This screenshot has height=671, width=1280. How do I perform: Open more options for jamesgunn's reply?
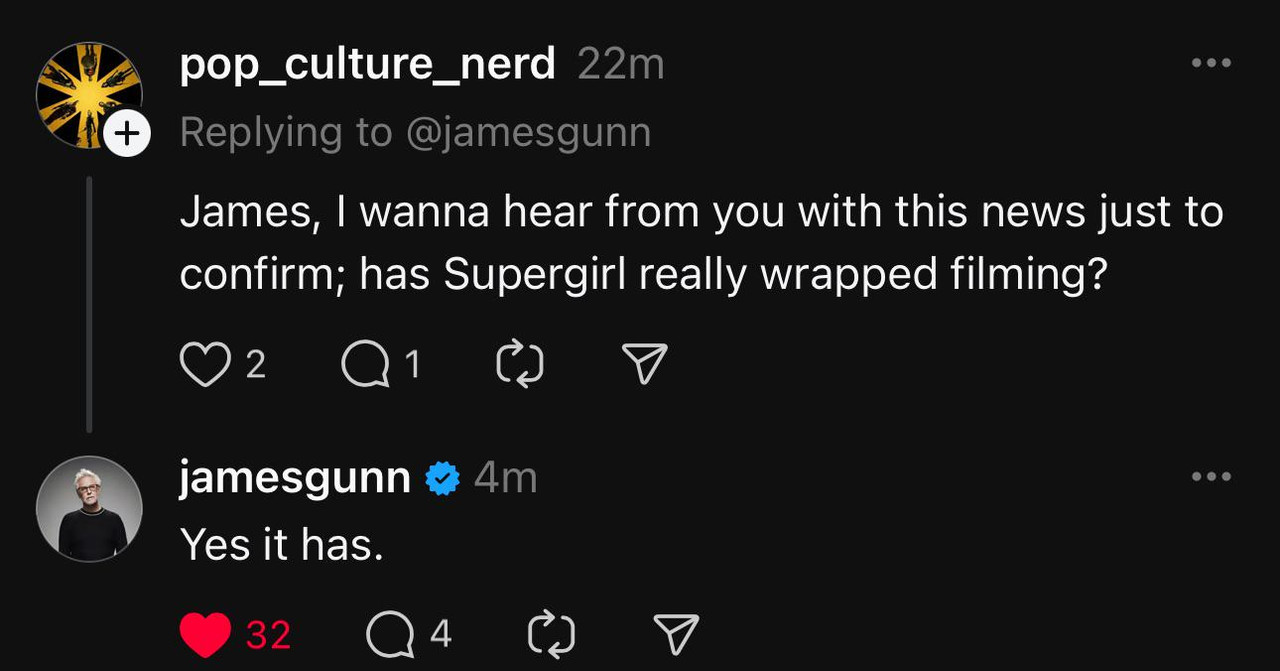tap(1211, 477)
